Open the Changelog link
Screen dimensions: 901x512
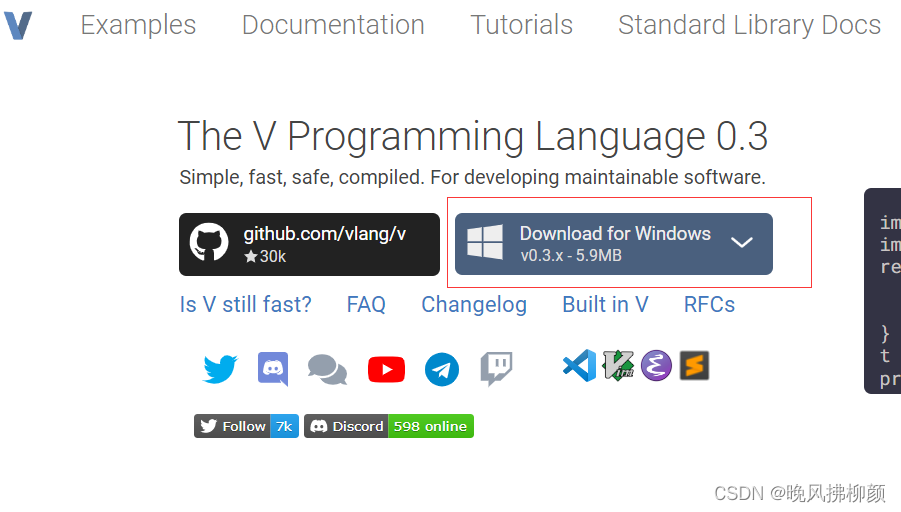pyautogui.click(x=474, y=305)
